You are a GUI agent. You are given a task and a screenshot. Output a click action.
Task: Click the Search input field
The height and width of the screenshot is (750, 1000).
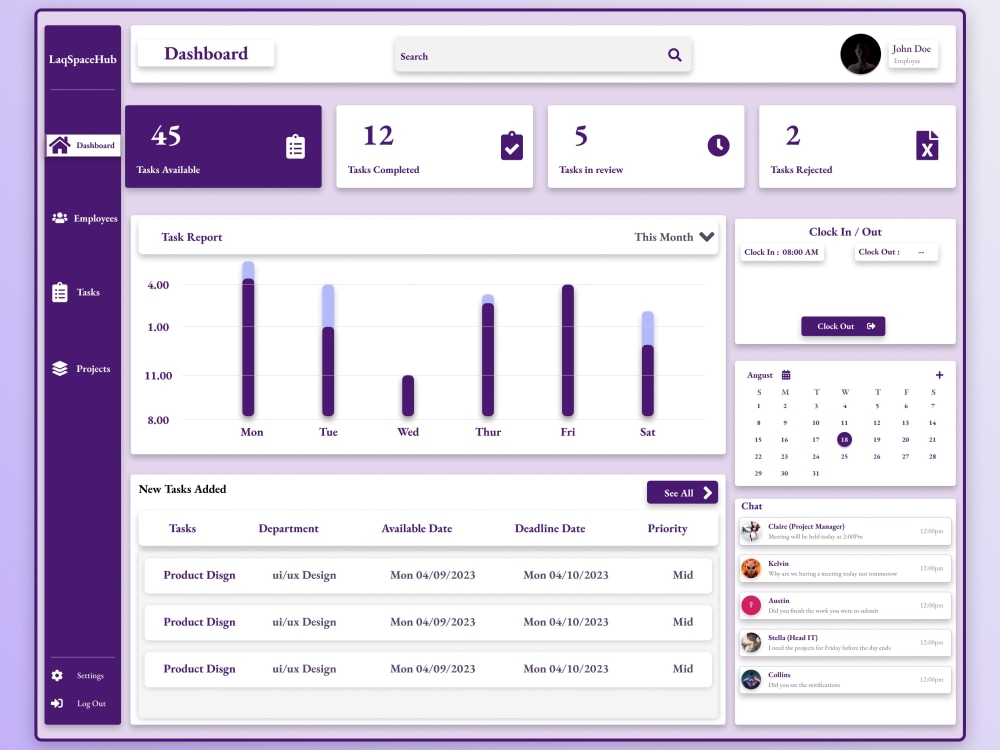(543, 55)
